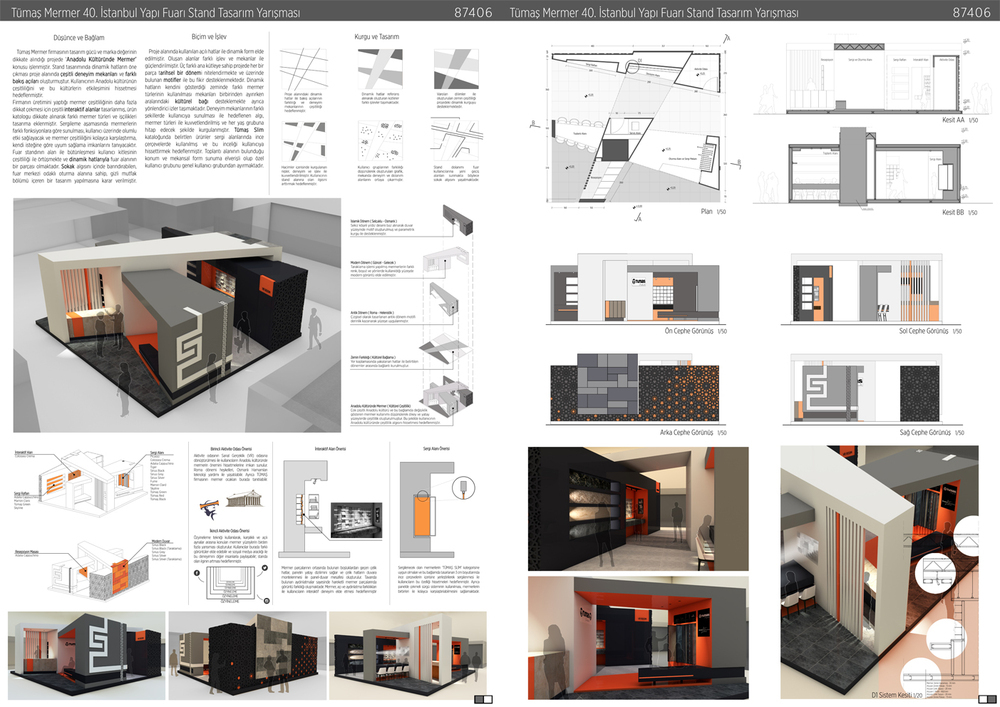Viewport: 1000px width, 707px height.
Task: Click the Greek temple illustration
Action: point(244,499)
